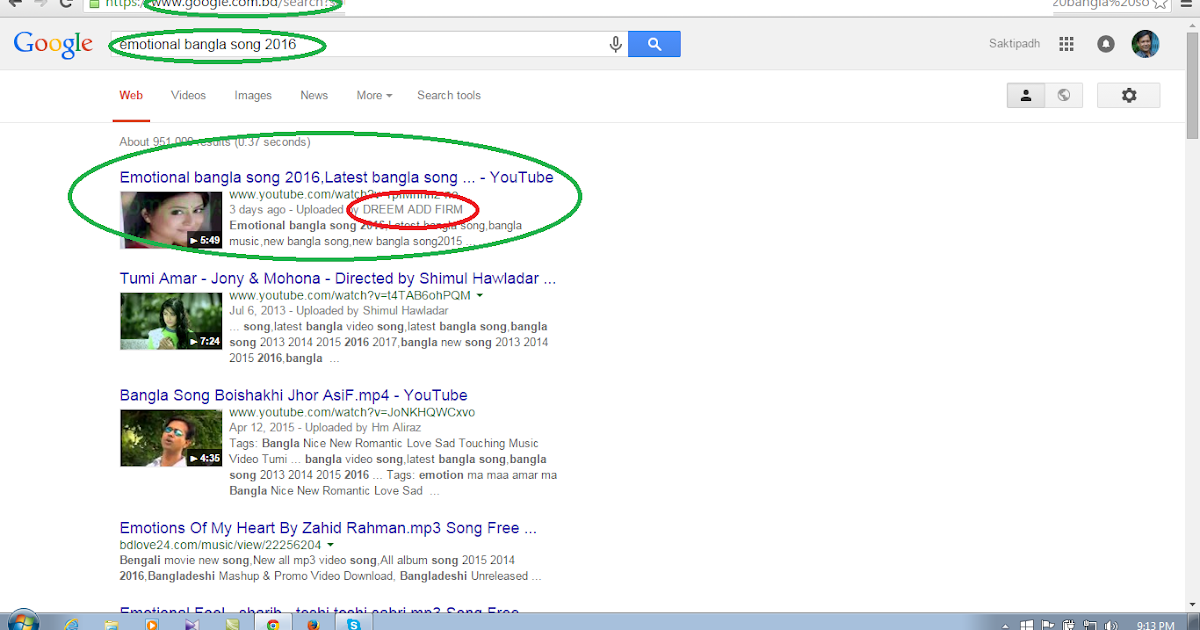The image size is (1200, 630).
Task: Click the Skype icon in taskbar
Action: (x=354, y=624)
